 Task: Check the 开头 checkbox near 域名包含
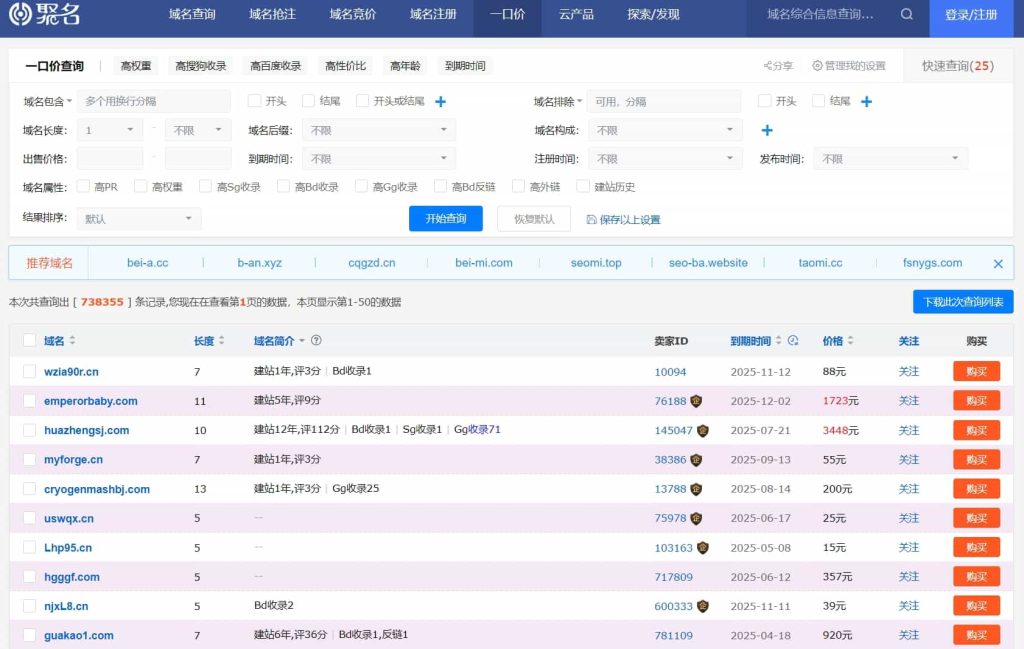coord(254,100)
